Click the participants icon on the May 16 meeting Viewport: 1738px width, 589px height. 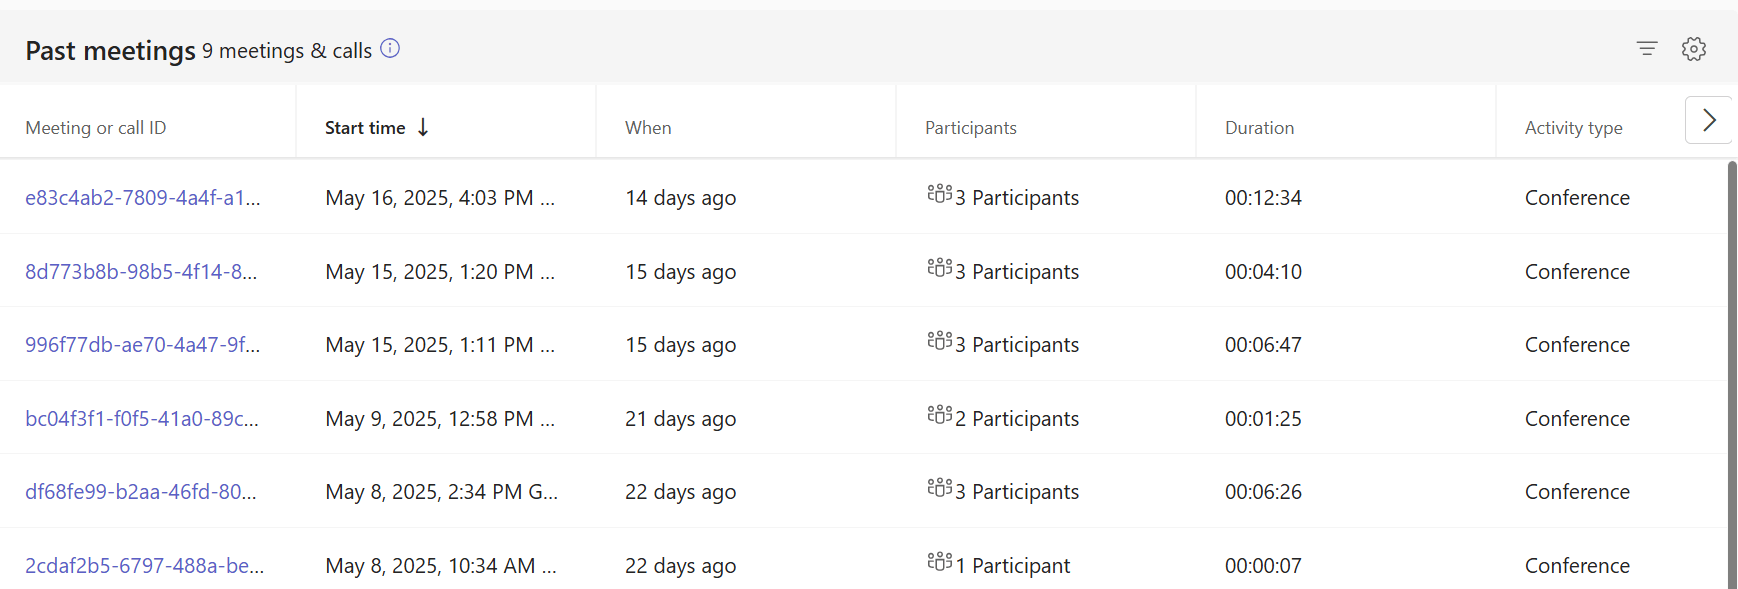pyautogui.click(x=938, y=195)
